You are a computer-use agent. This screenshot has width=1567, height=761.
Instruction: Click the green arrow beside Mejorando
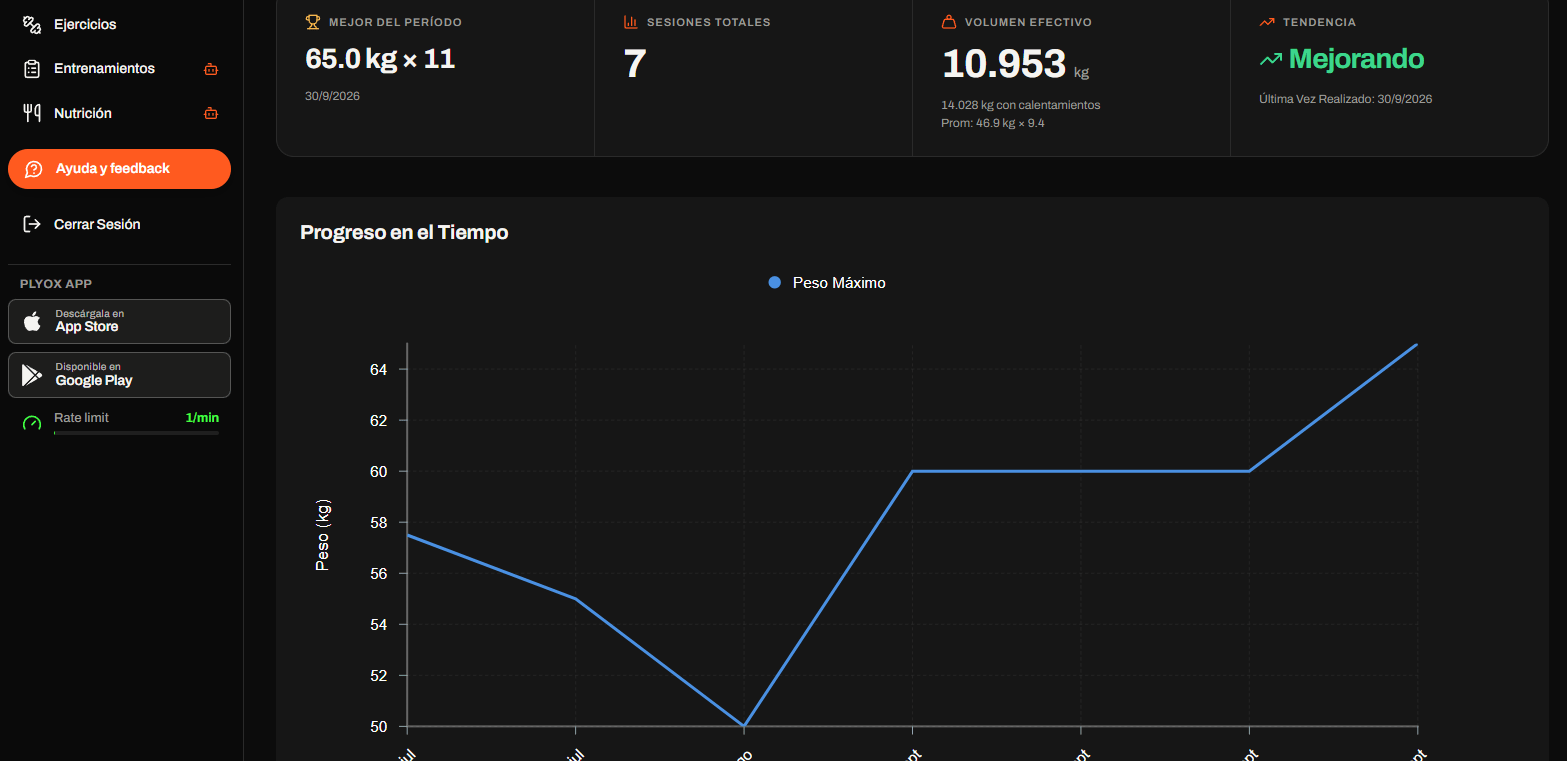[1271, 60]
